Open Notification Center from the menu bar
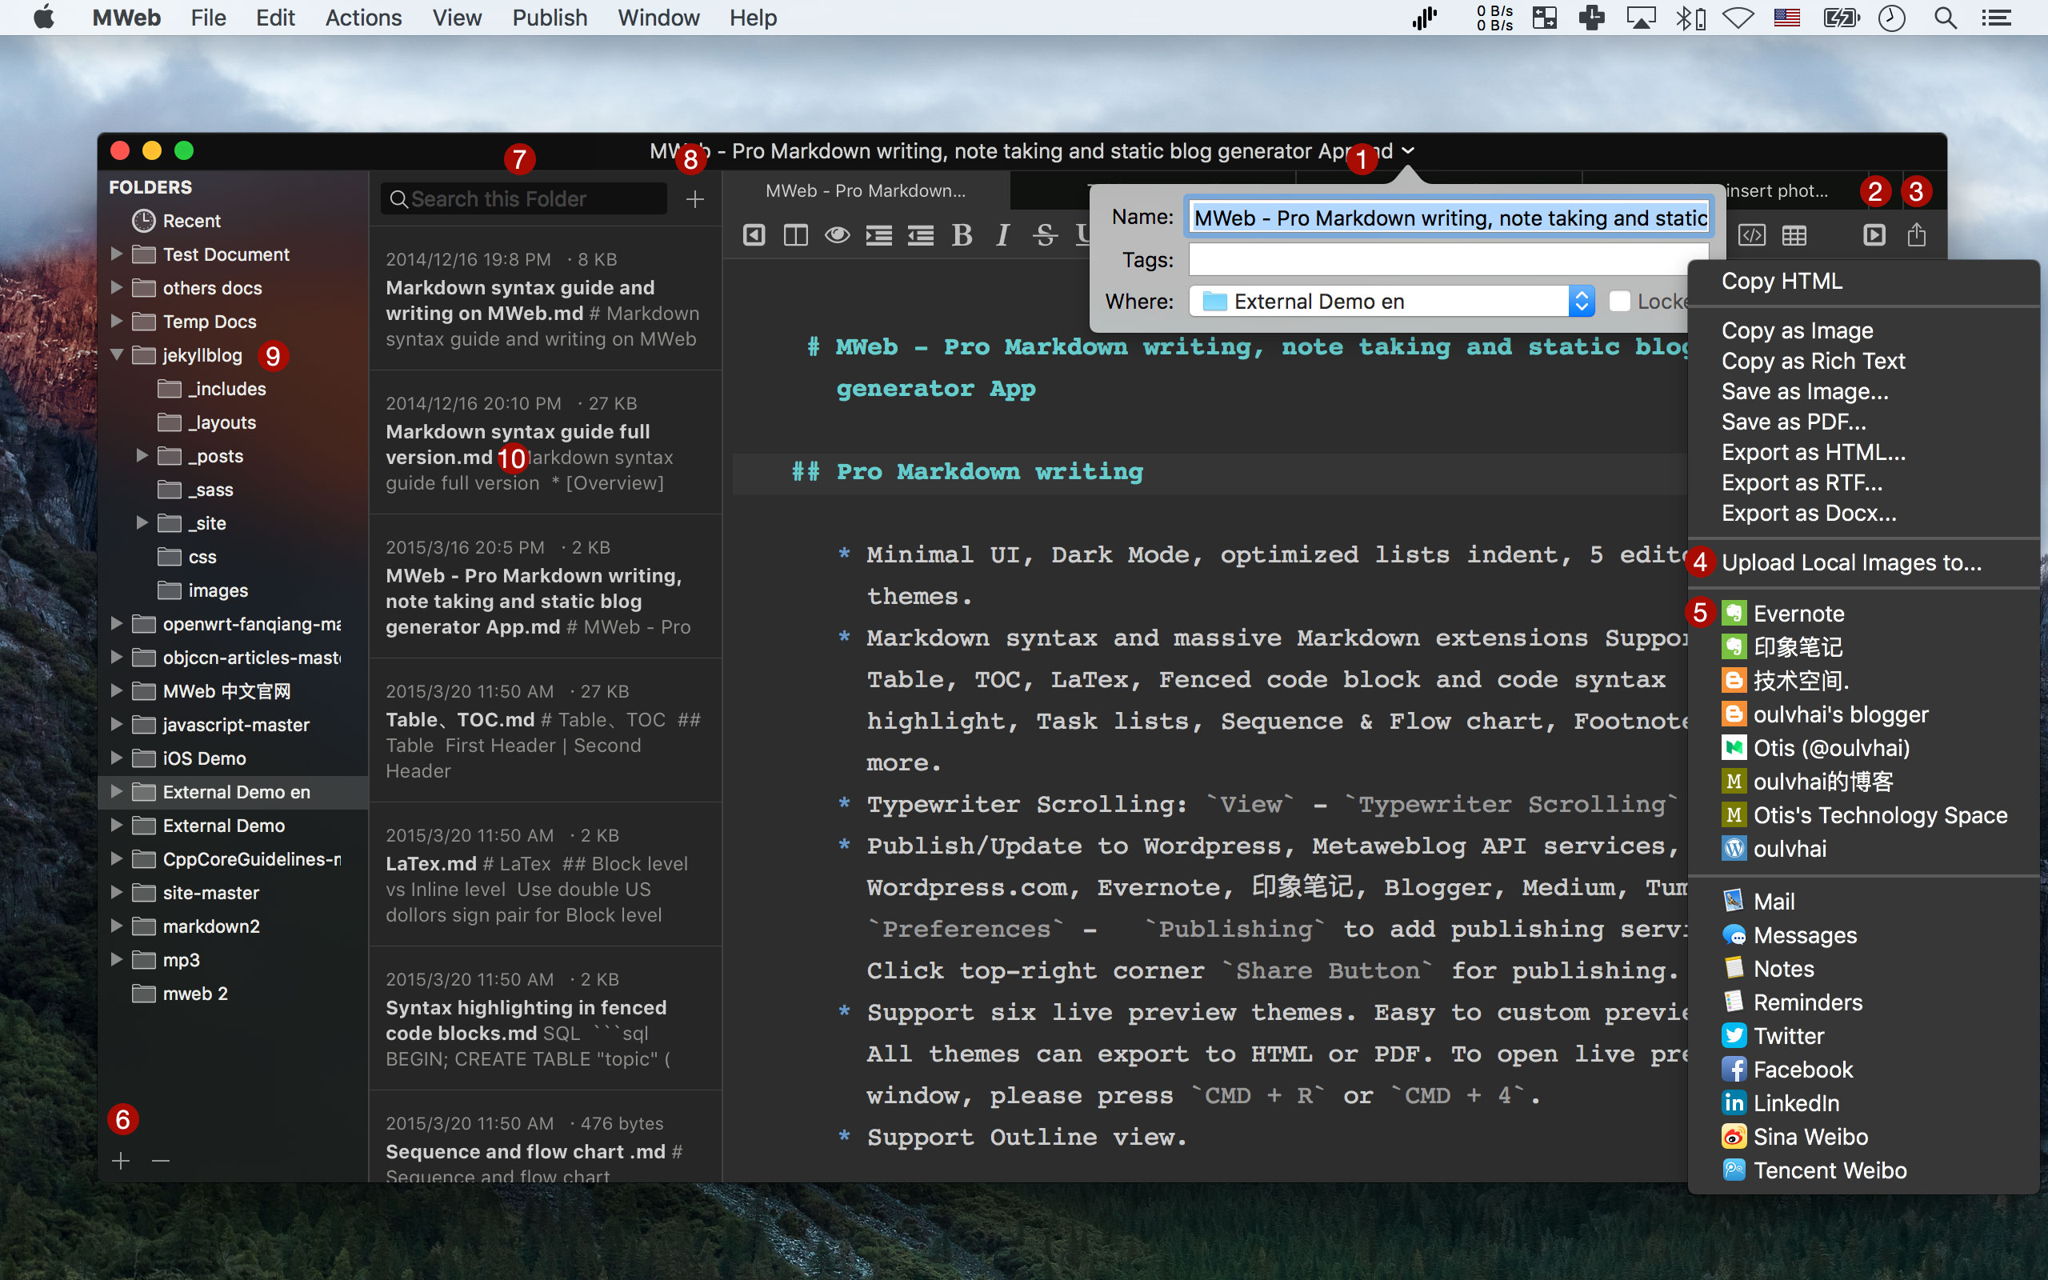This screenshot has width=2048, height=1280. pyautogui.click(x=1996, y=18)
